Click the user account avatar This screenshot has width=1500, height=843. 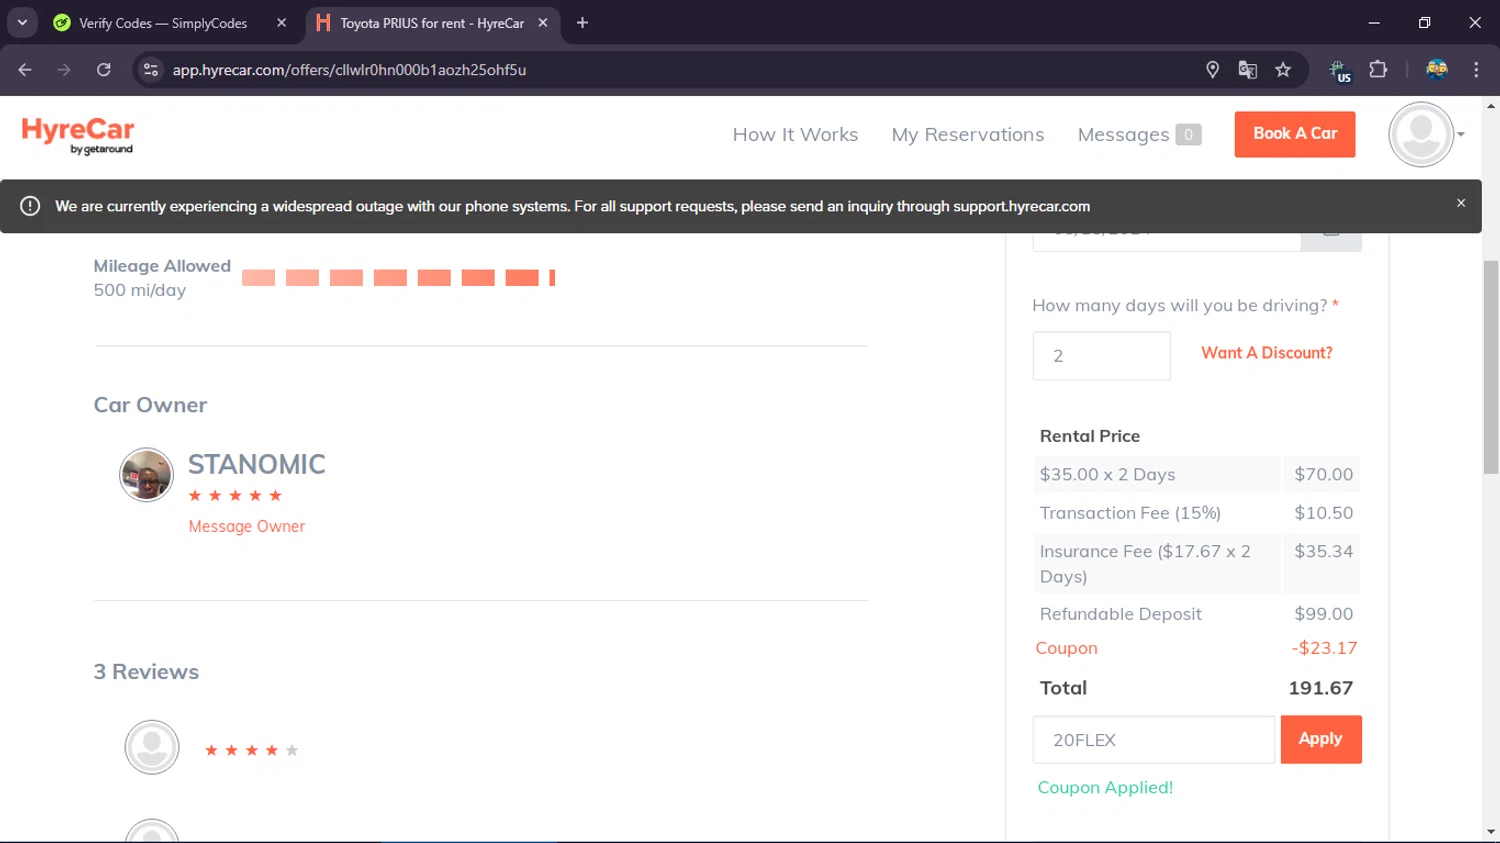click(1420, 134)
